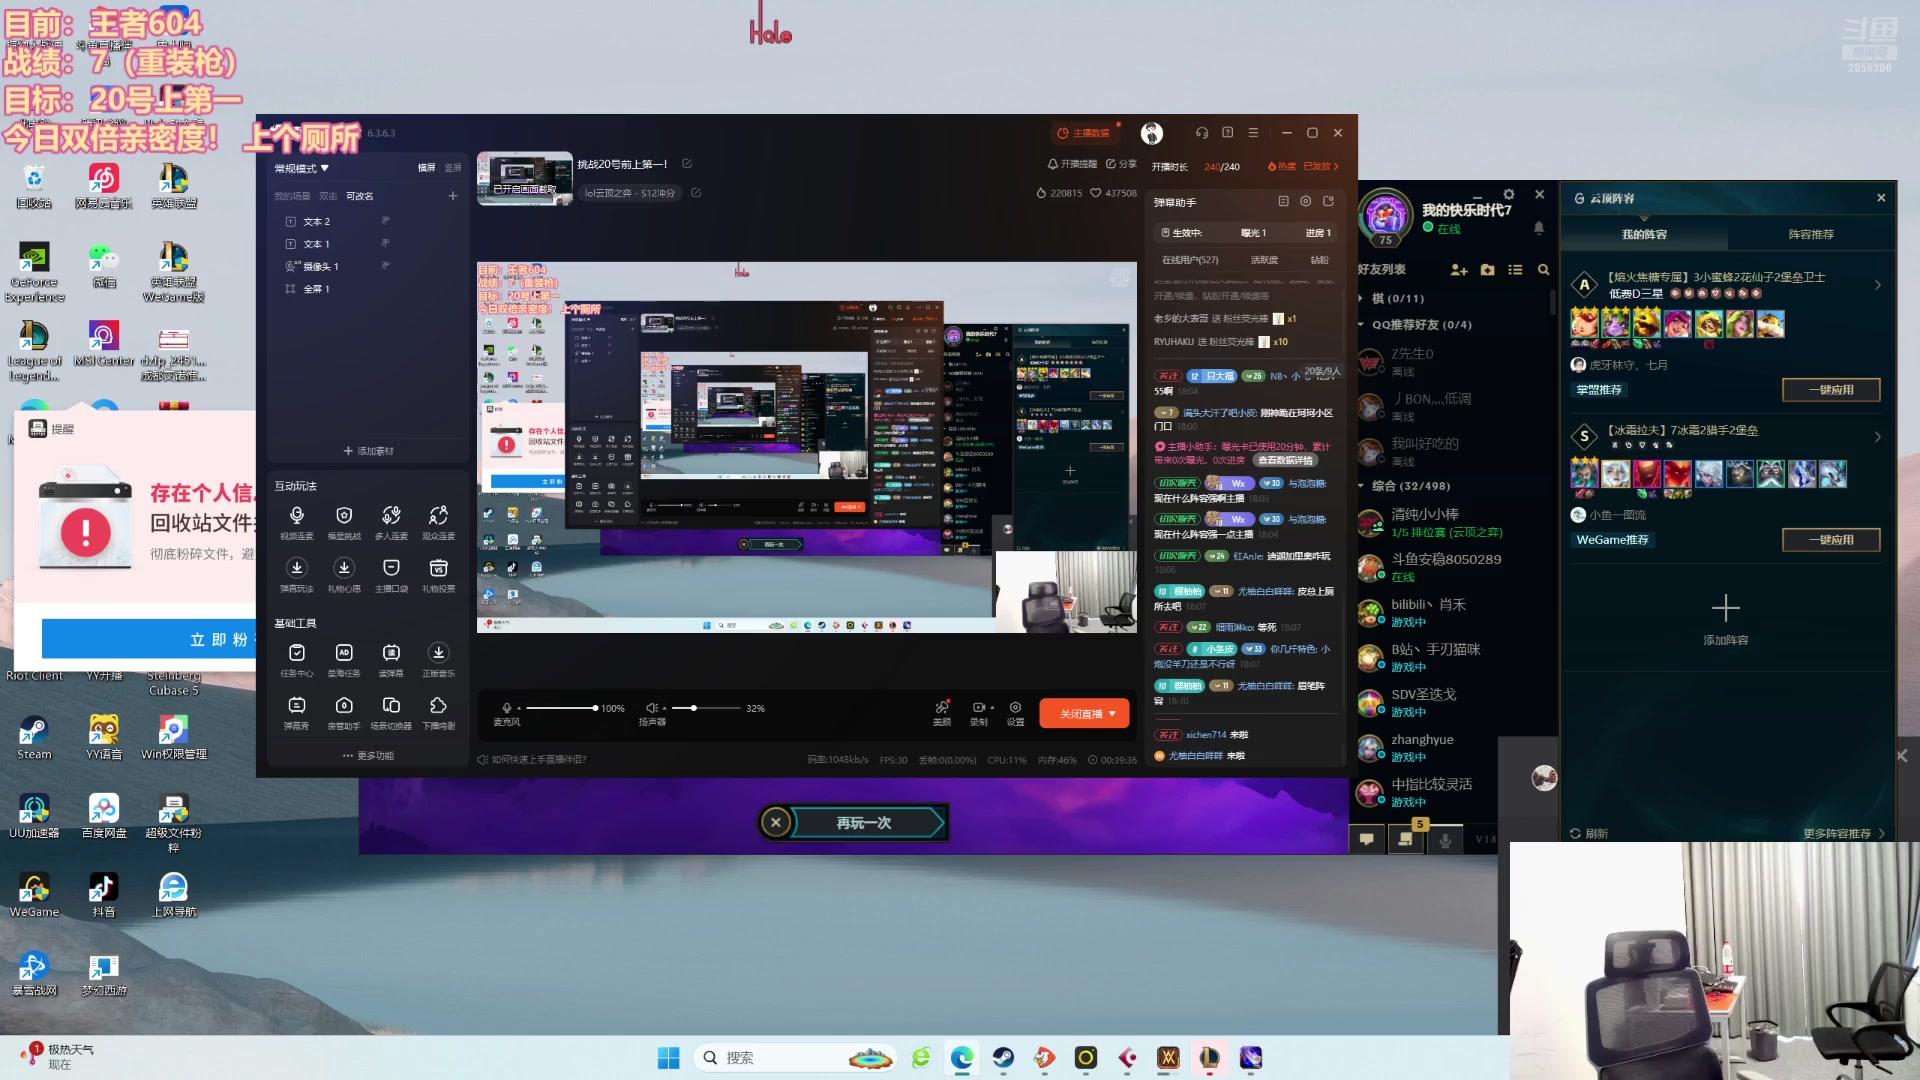Image resolution: width=1920 pixels, height=1080 pixels.
Task: Click the Windows taskbar 搜索 search box
Action: click(795, 1058)
